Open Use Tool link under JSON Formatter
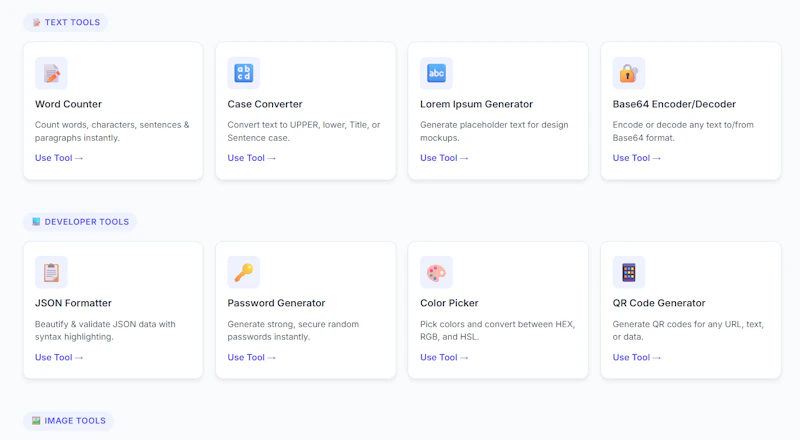 pos(59,357)
